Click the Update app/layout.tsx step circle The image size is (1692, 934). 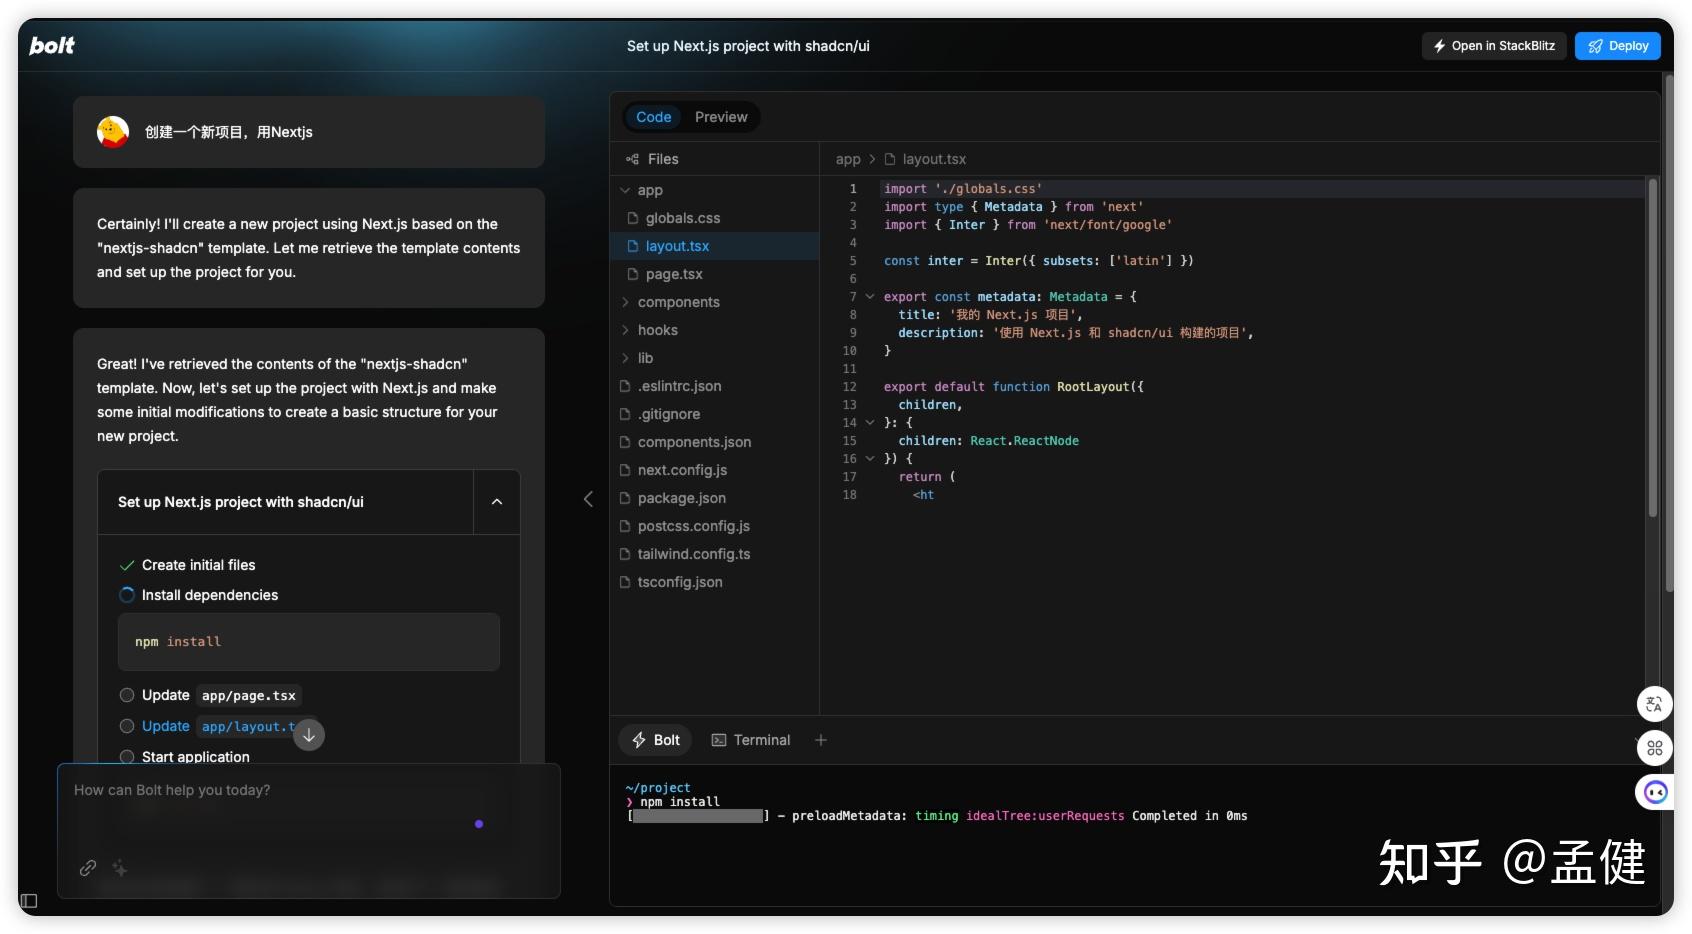(127, 726)
